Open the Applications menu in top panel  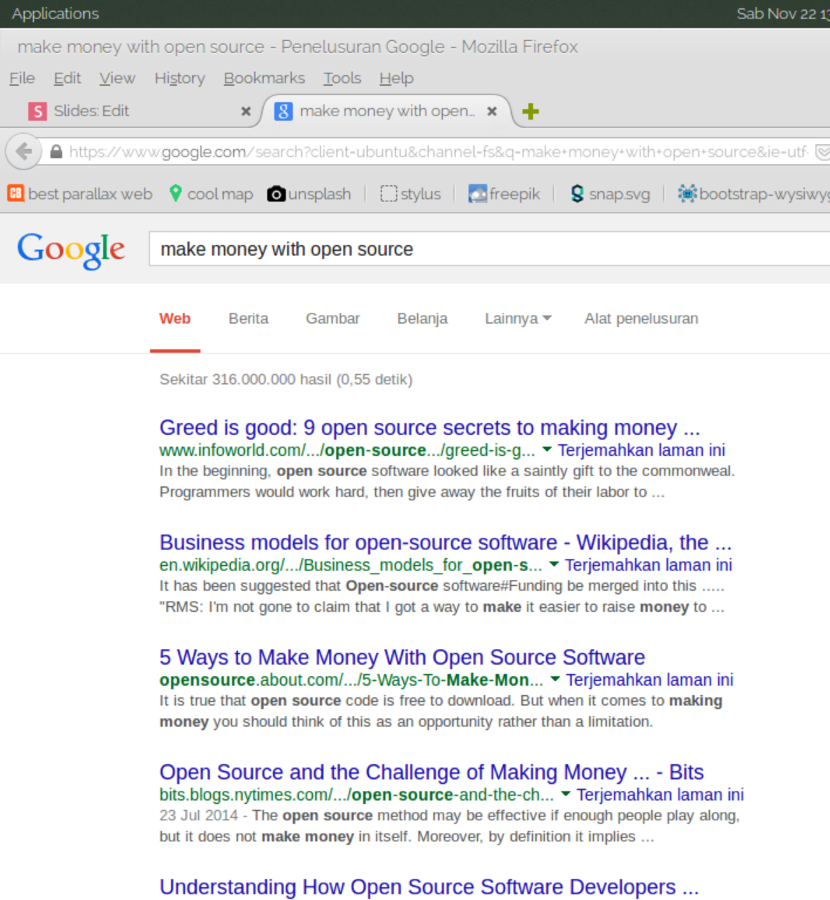tap(56, 13)
